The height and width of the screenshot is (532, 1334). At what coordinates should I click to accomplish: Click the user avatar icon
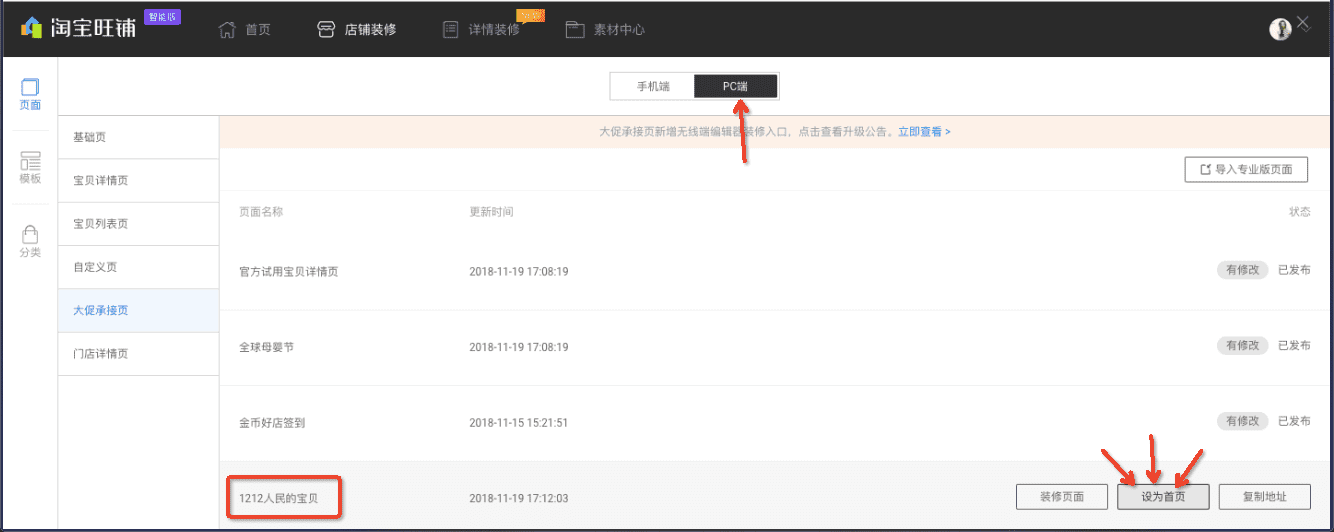(1280, 29)
